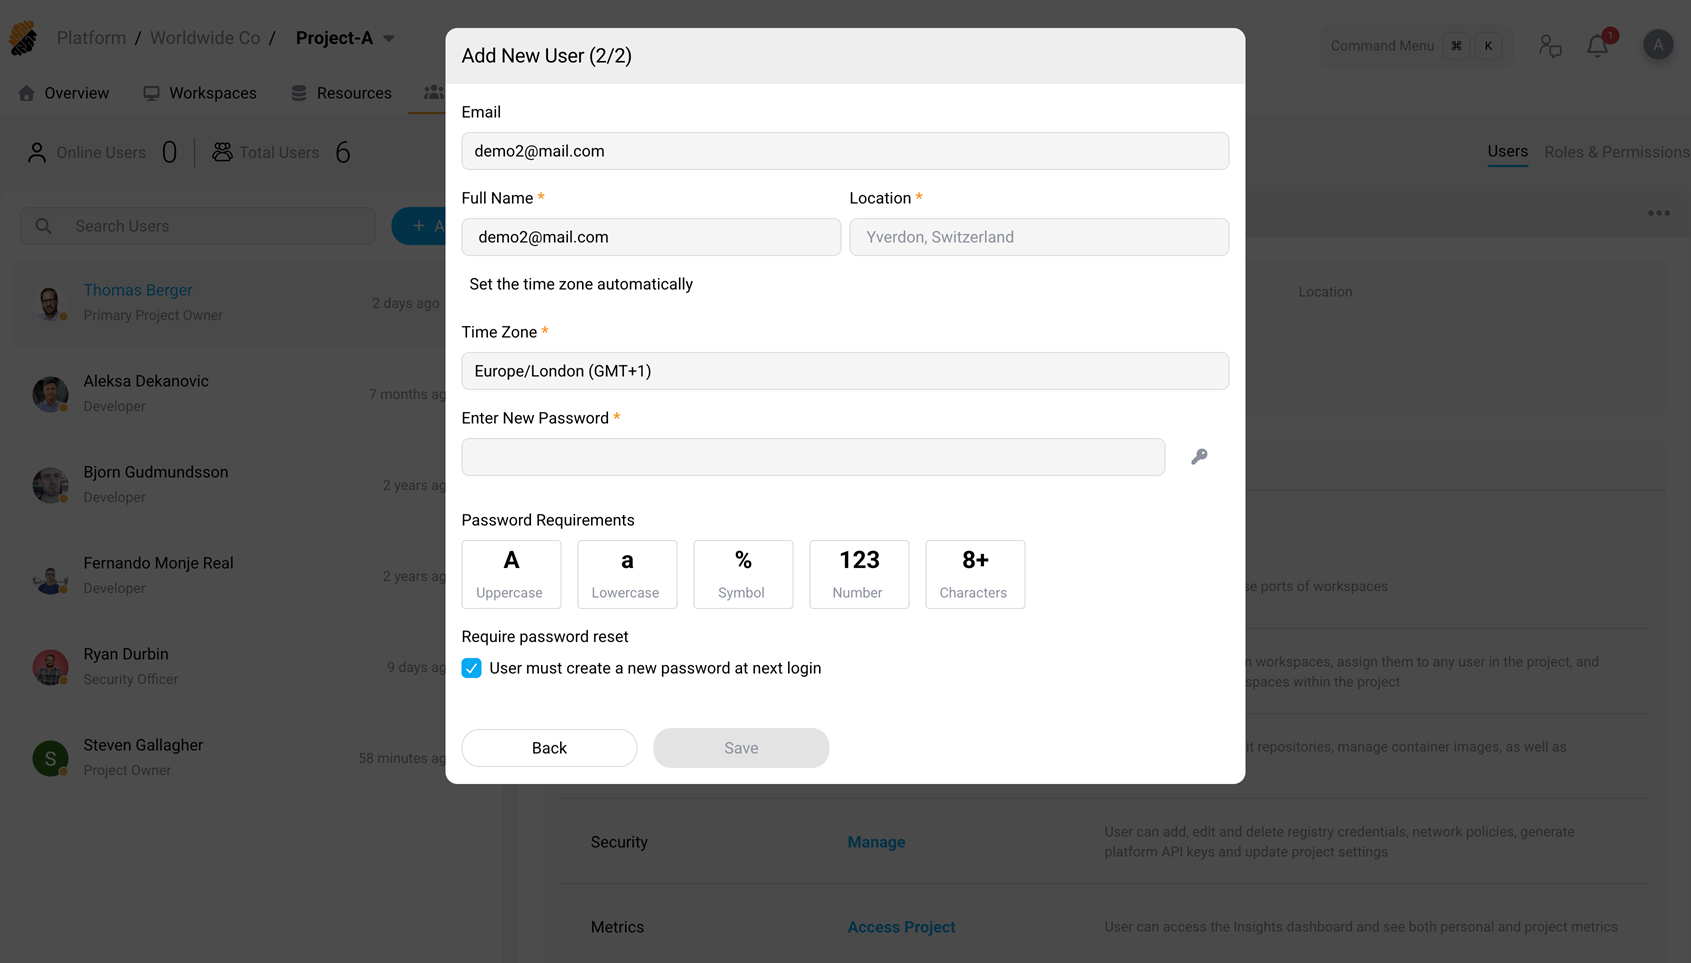Click Aleksa Dekanovic's avatar
Image resolution: width=1691 pixels, height=963 pixels.
(50, 394)
